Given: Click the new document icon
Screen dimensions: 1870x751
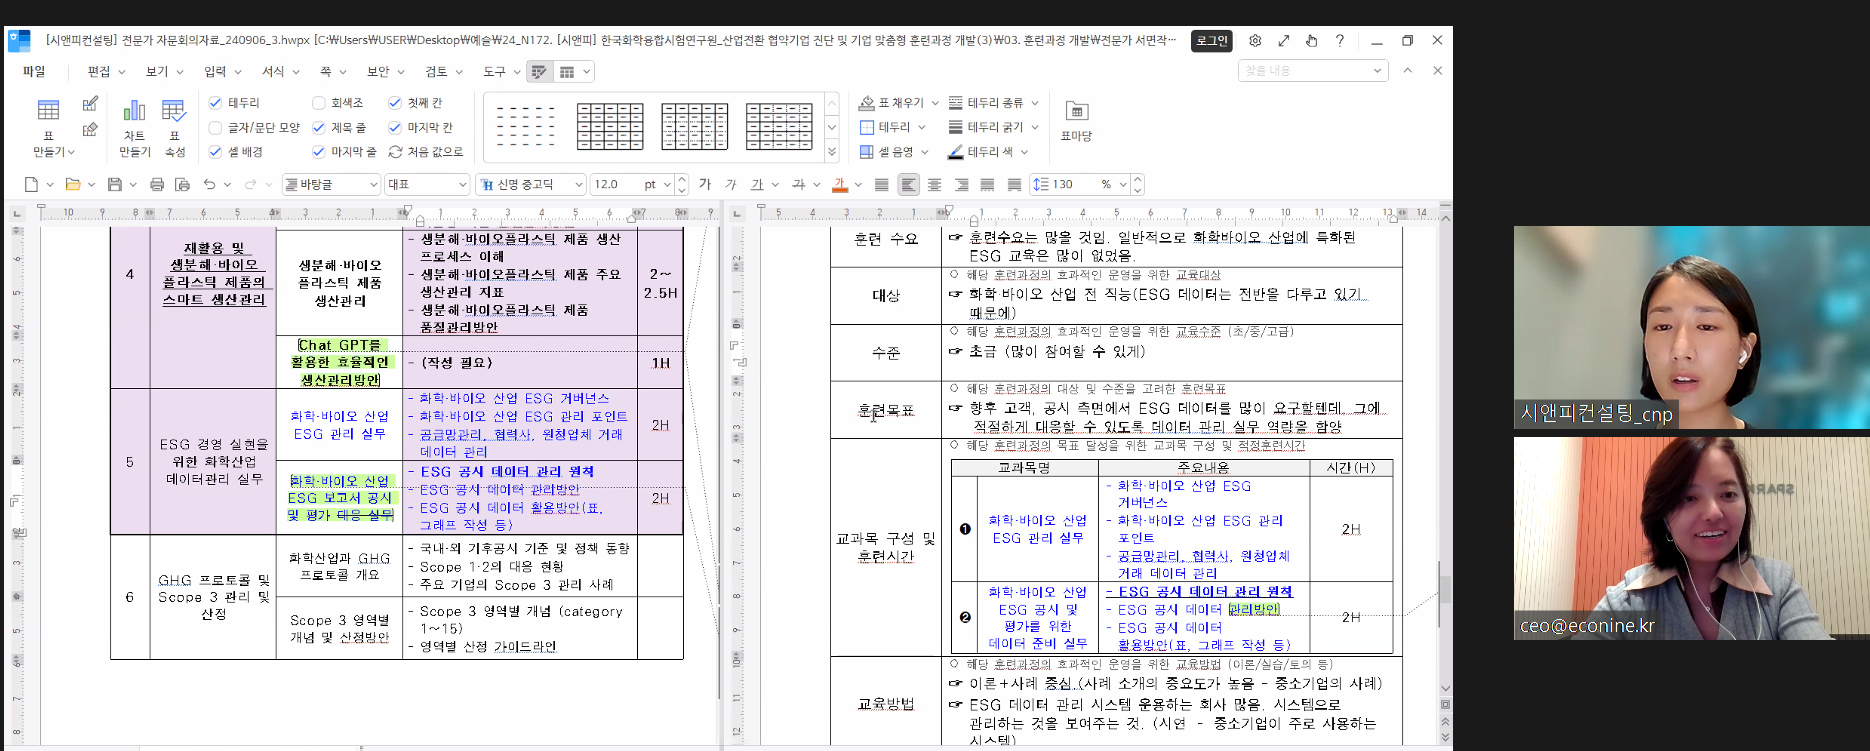Looking at the screenshot, I should (x=31, y=185).
